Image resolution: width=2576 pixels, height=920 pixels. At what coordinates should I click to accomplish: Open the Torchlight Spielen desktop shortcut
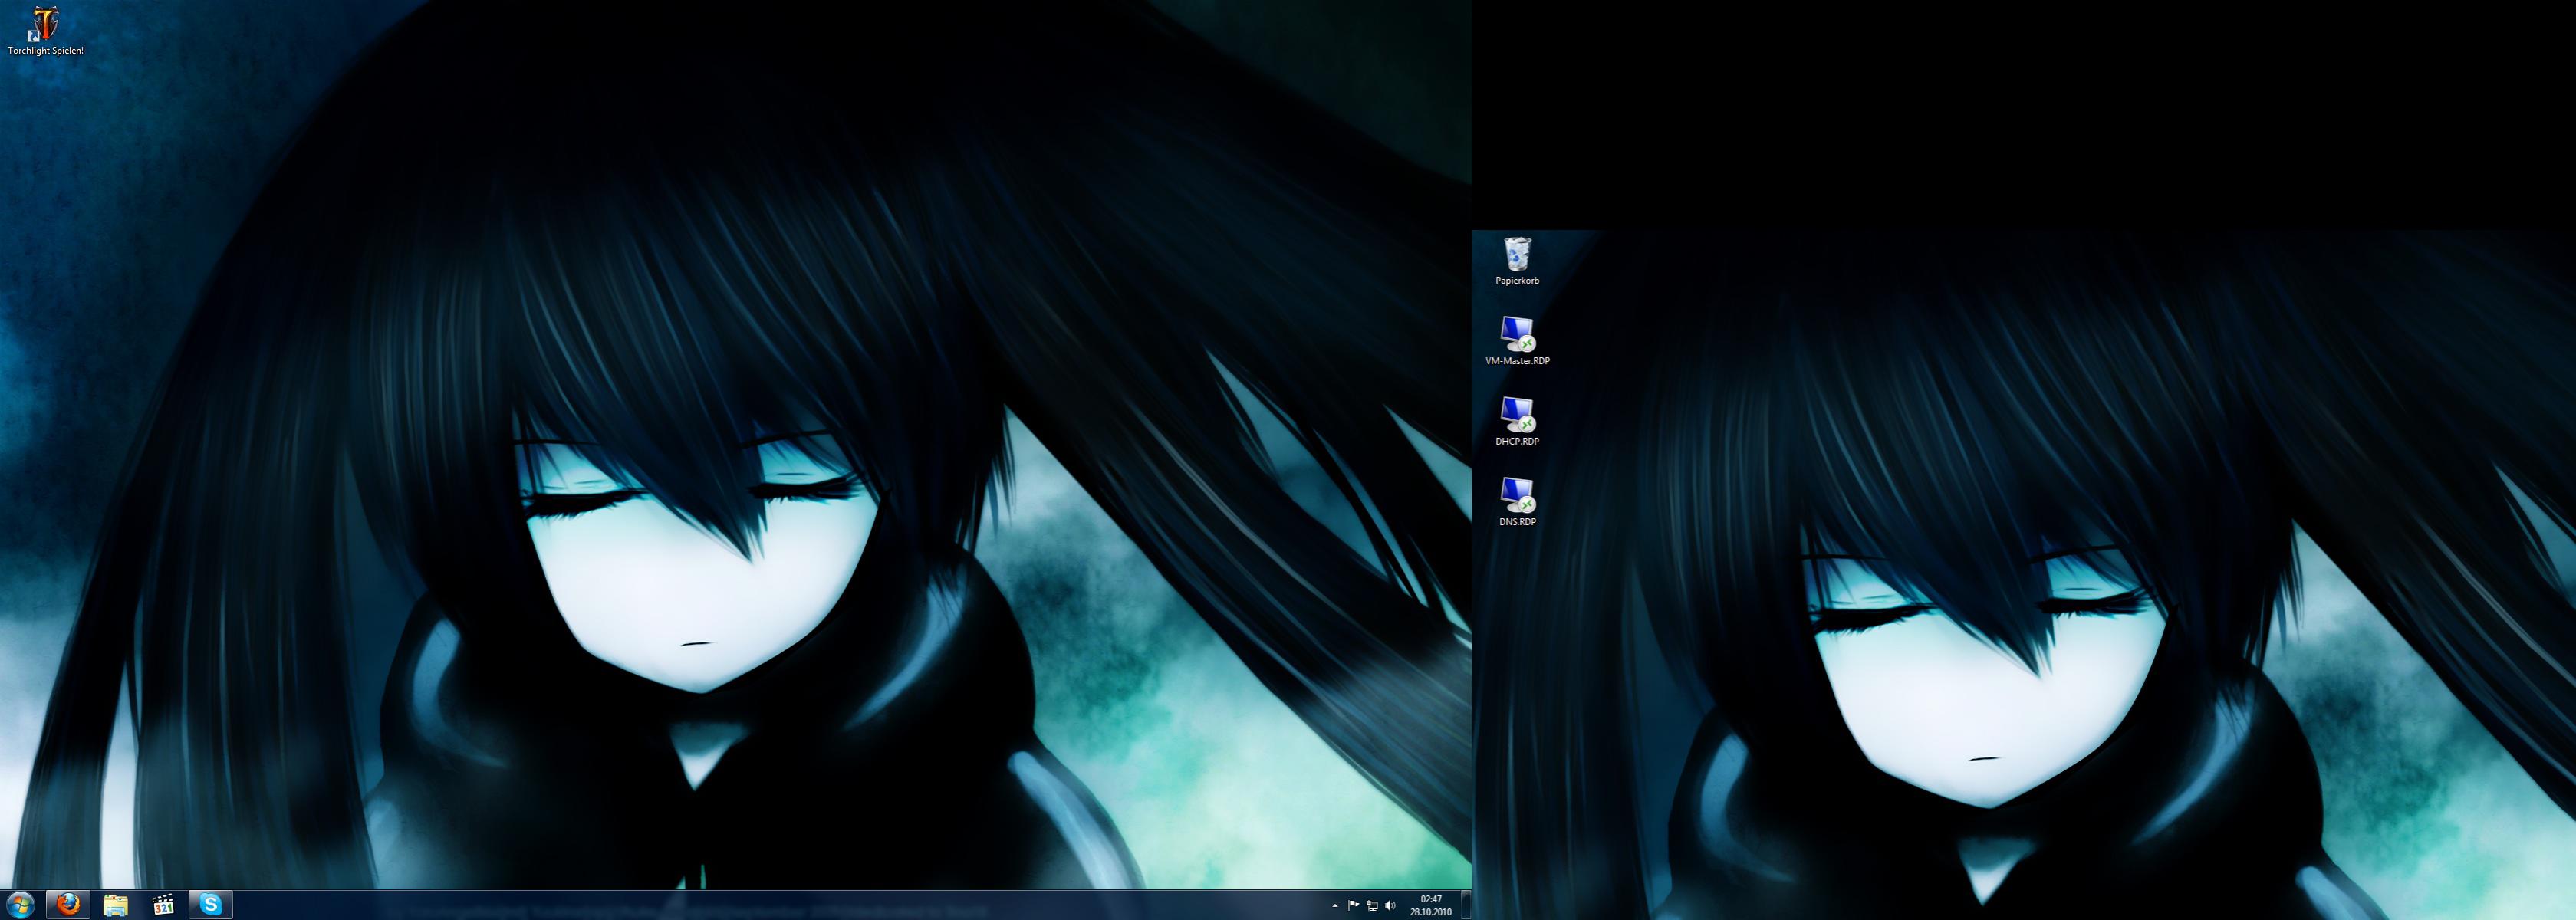point(45,24)
